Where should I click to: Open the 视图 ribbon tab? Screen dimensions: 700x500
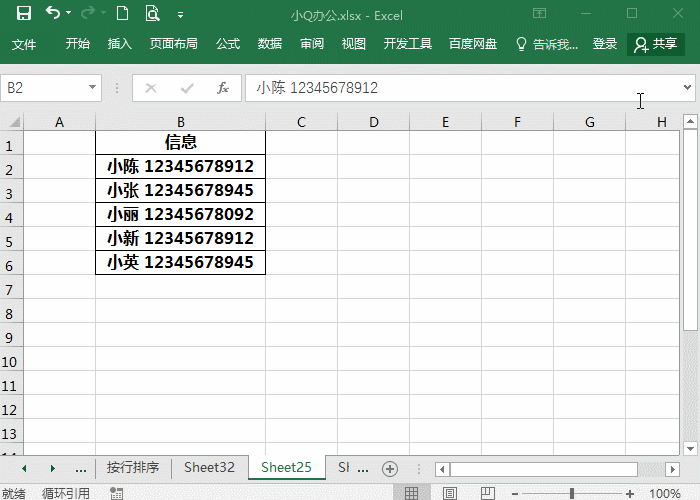click(354, 44)
